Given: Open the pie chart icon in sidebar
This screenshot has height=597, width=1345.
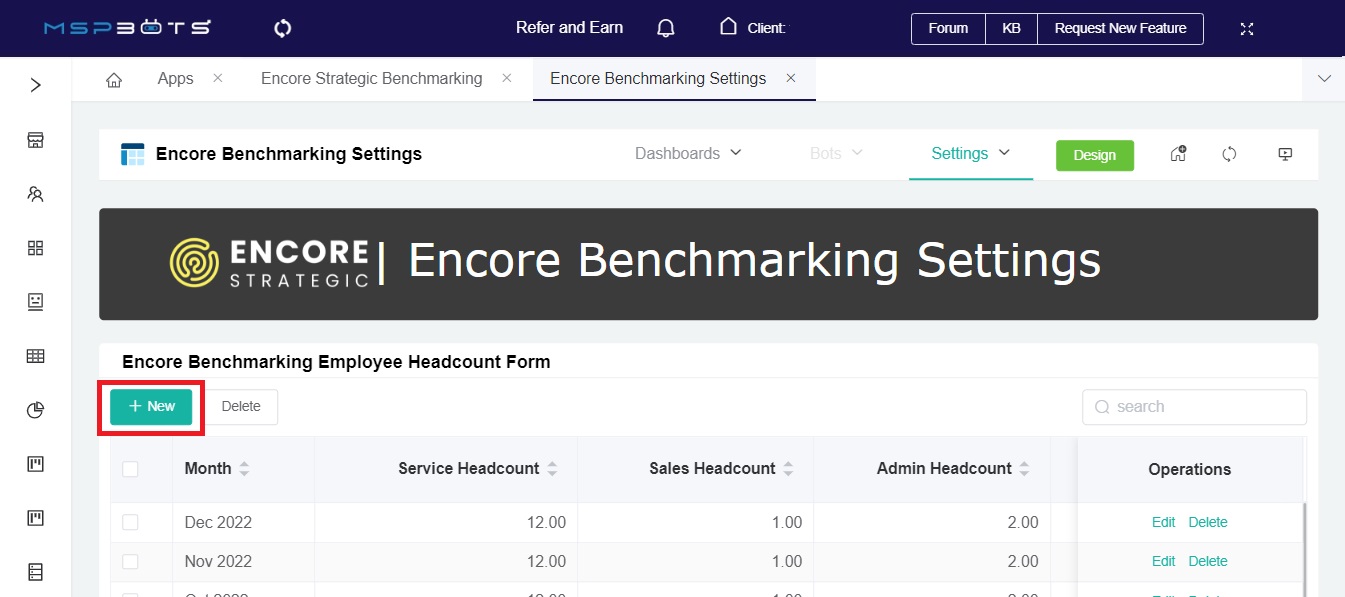Looking at the screenshot, I should (36, 409).
